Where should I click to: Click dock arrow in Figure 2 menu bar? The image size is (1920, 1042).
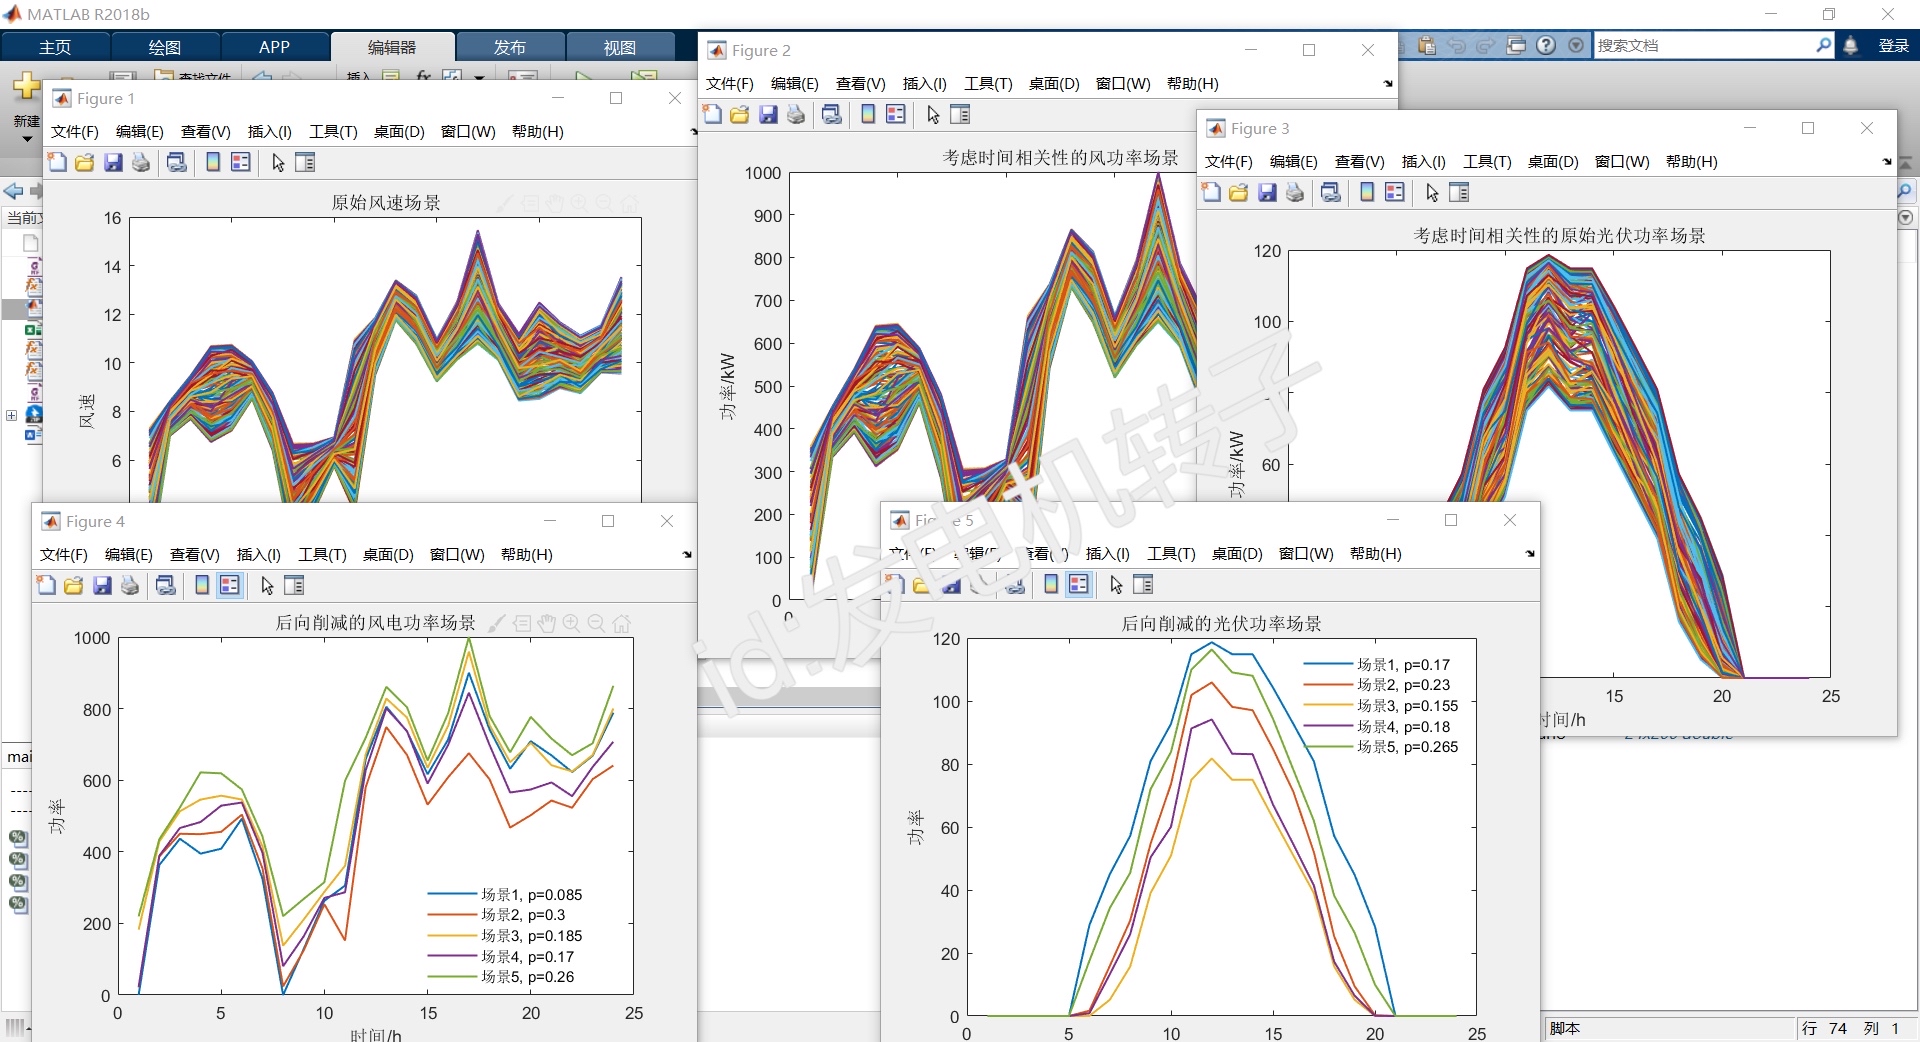1388,83
